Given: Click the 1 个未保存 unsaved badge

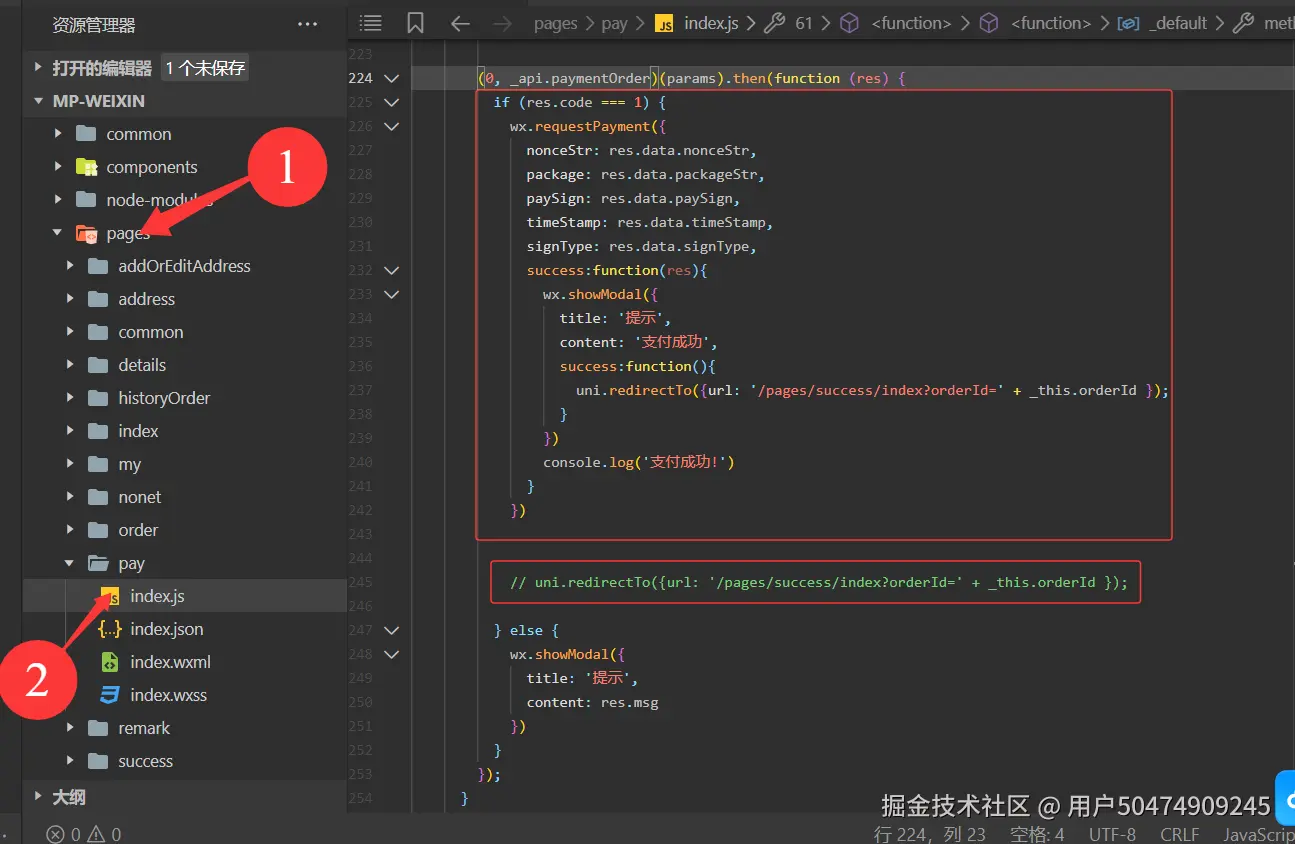Looking at the screenshot, I should tap(205, 68).
